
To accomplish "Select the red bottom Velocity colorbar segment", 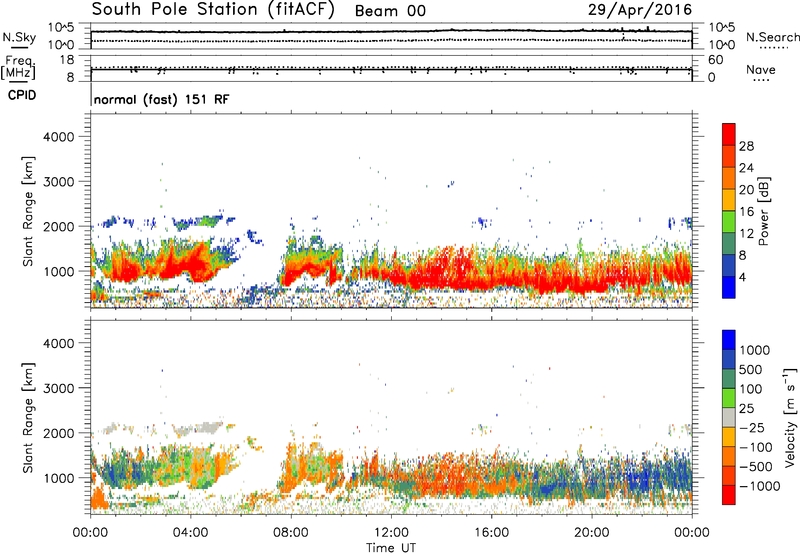I will [729, 495].
